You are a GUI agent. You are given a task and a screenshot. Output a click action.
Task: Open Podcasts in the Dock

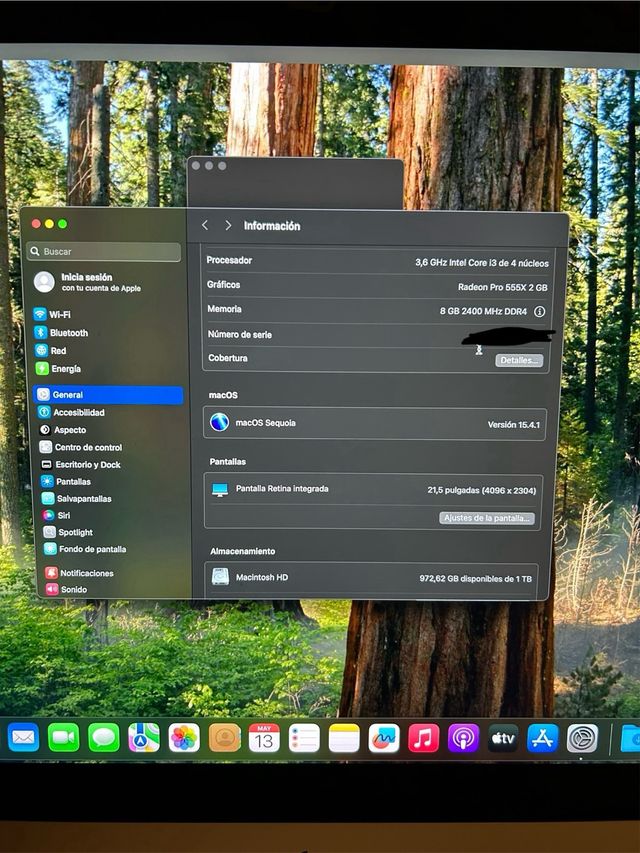coord(463,738)
